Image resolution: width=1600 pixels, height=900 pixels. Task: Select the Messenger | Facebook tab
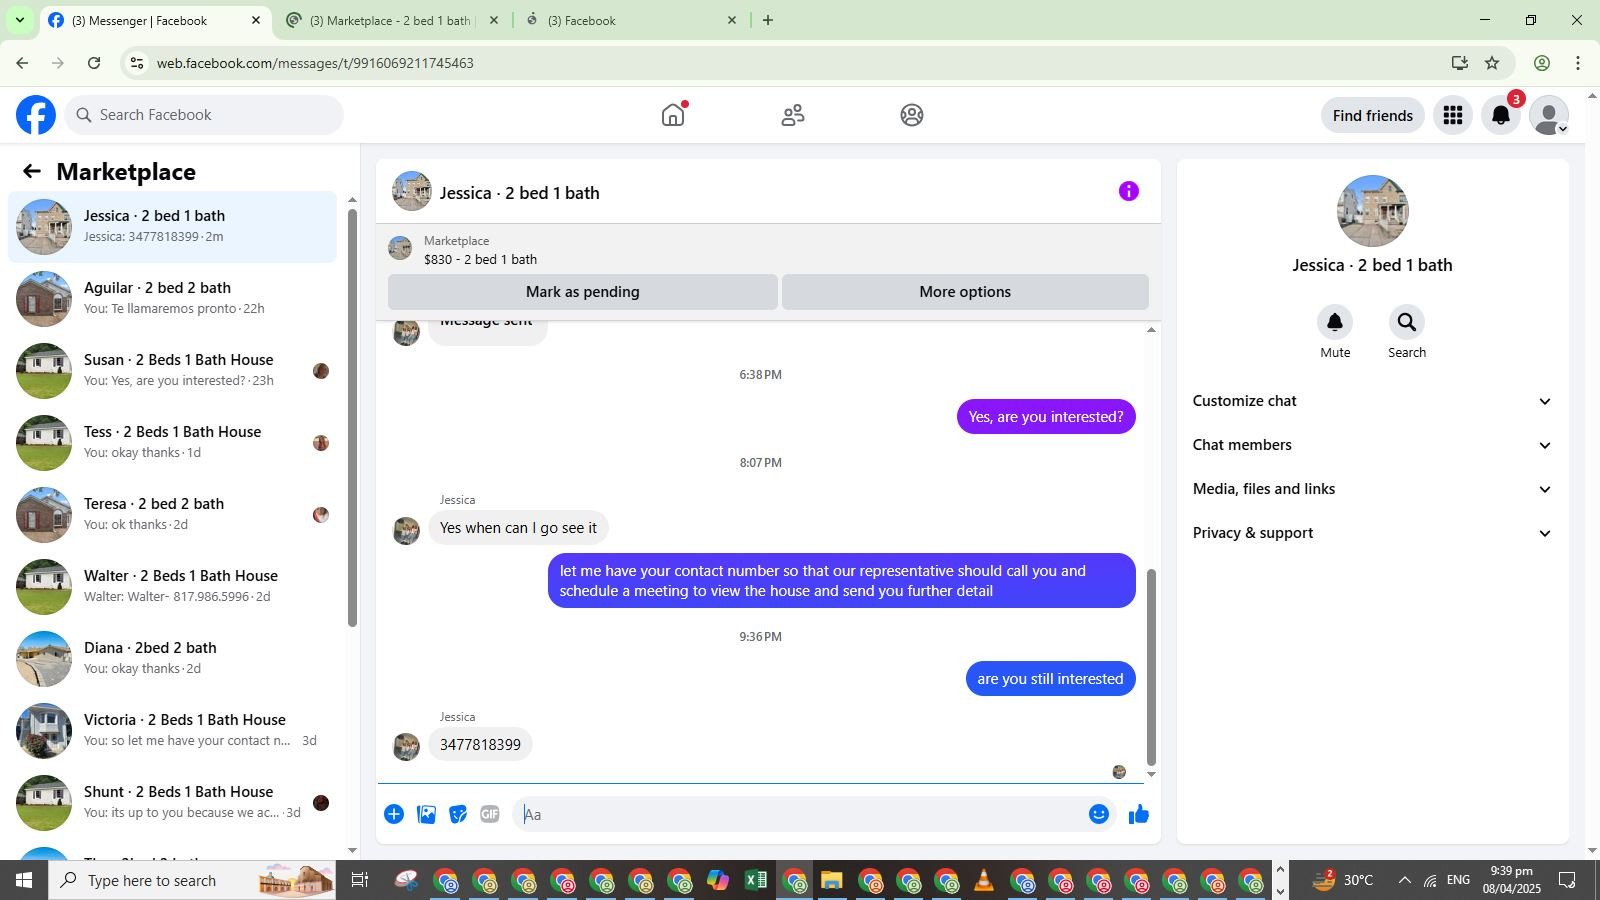155,20
